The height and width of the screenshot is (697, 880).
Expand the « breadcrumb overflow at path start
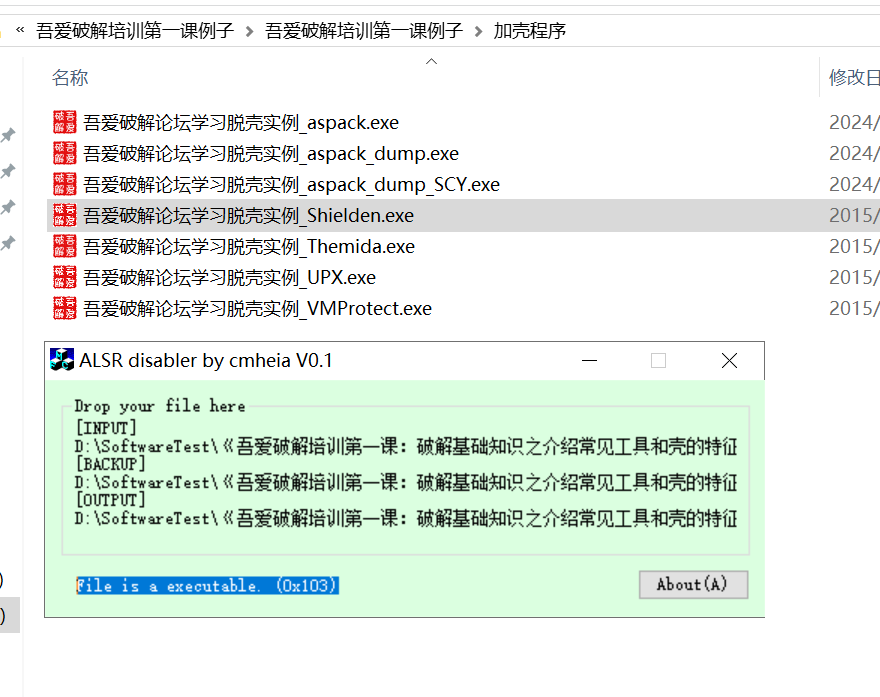click(20, 31)
